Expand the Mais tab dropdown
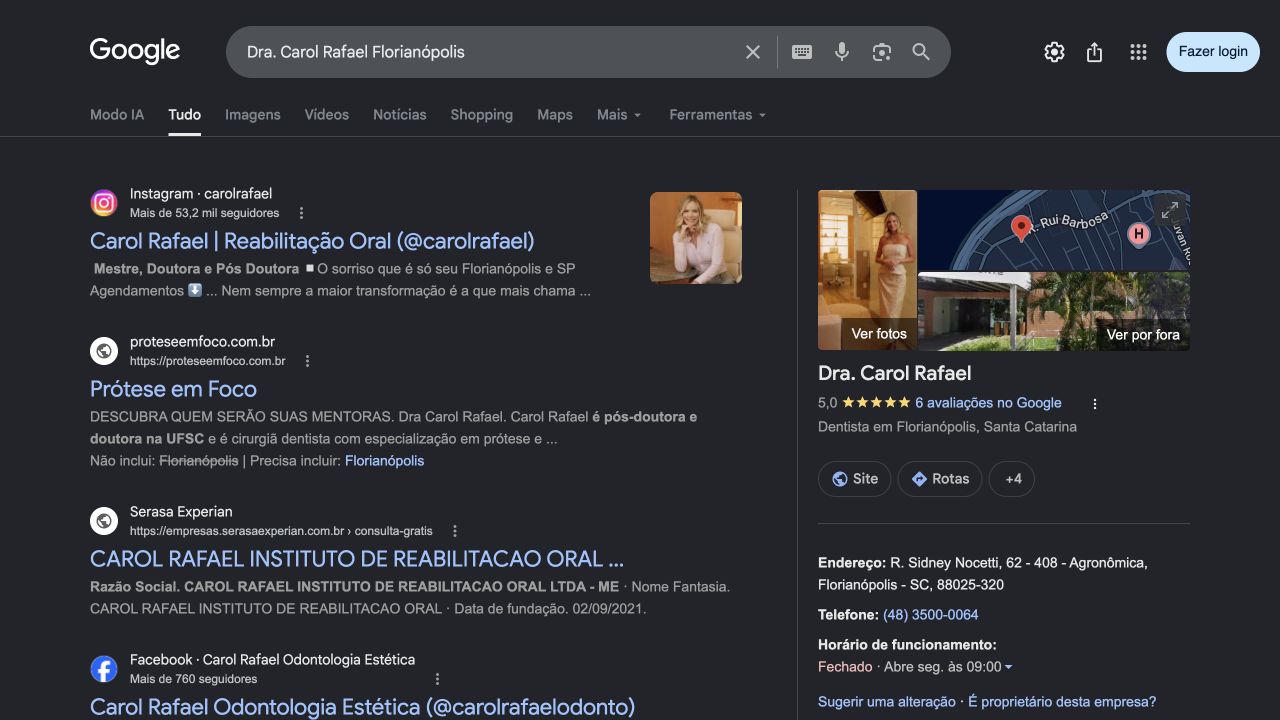1280x720 pixels. (619, 115)
